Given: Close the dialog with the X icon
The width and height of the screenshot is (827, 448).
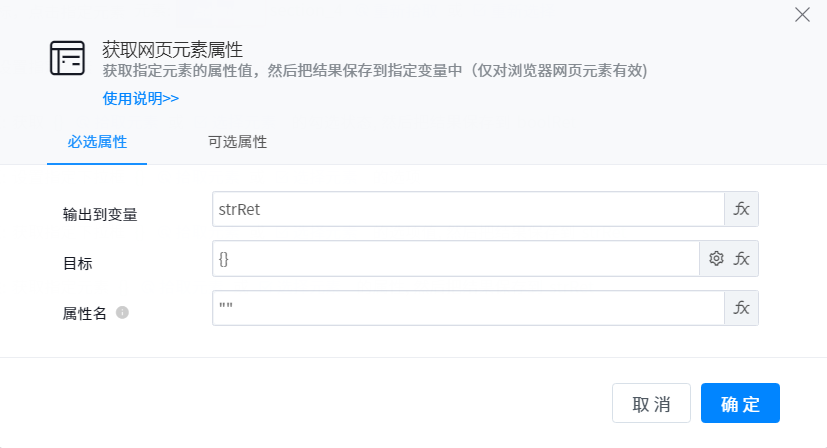Looking at the screenshot, I should point(801,14).
